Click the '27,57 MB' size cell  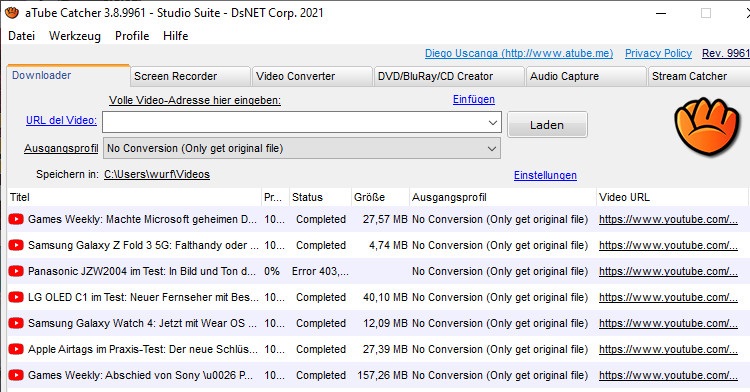click(x=385, y=219)
